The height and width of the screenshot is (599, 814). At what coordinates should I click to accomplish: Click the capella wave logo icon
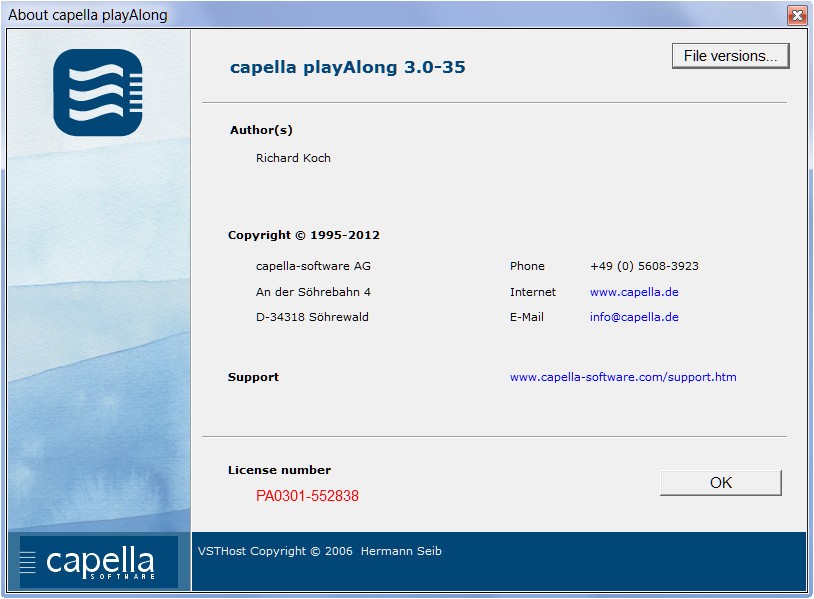[98, 92]
